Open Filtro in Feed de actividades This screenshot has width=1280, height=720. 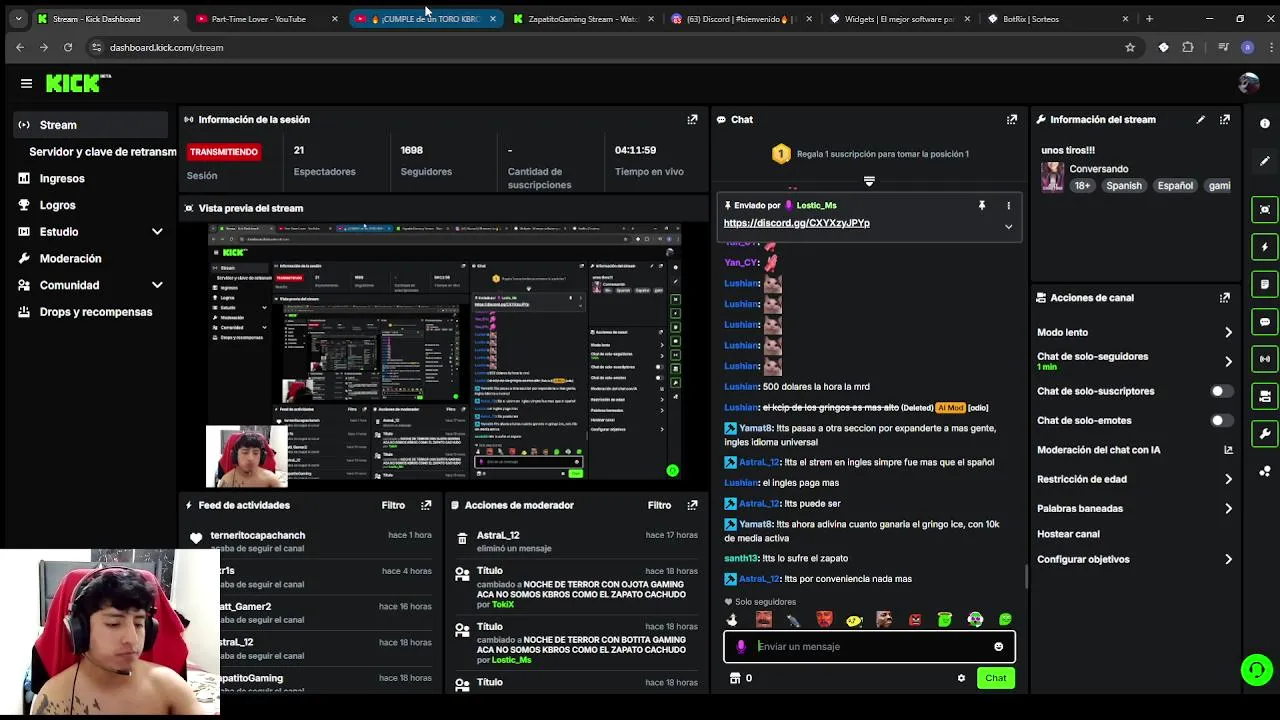click(393, 505)
